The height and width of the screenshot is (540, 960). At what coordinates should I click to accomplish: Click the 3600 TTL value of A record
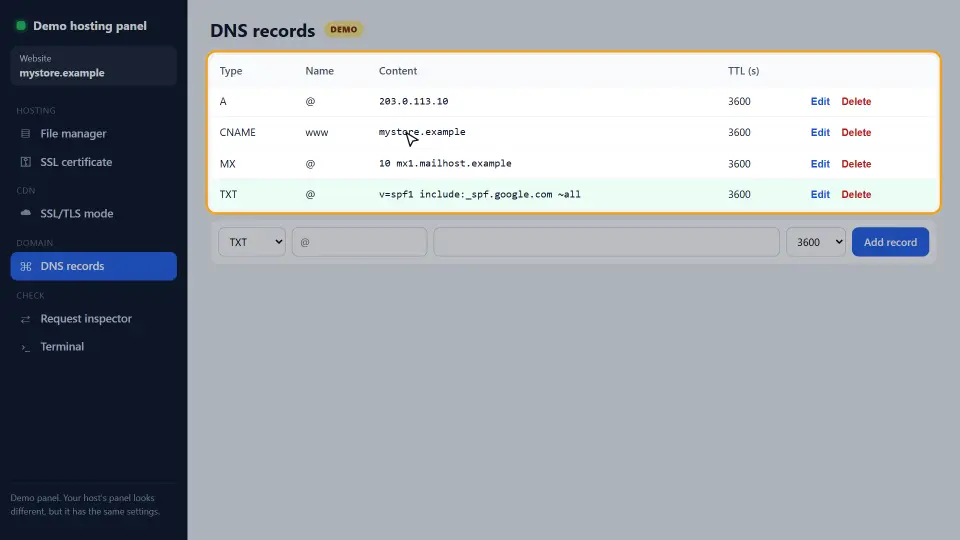(739, 101)
